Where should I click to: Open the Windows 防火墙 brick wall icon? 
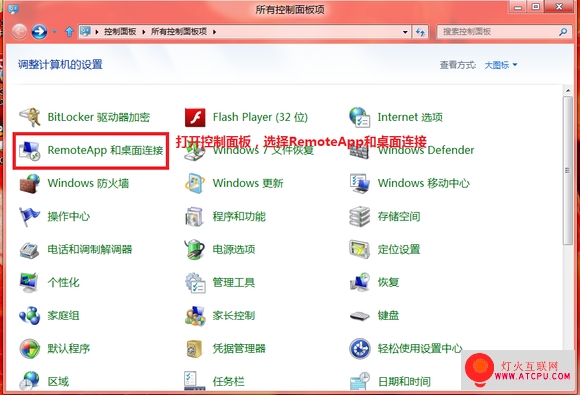coord(30,183)
